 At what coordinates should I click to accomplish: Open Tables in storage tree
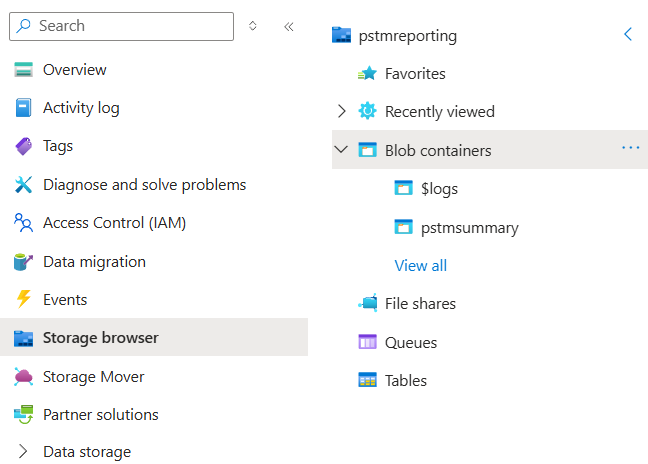pyautogui.click(x=405, y=380)
